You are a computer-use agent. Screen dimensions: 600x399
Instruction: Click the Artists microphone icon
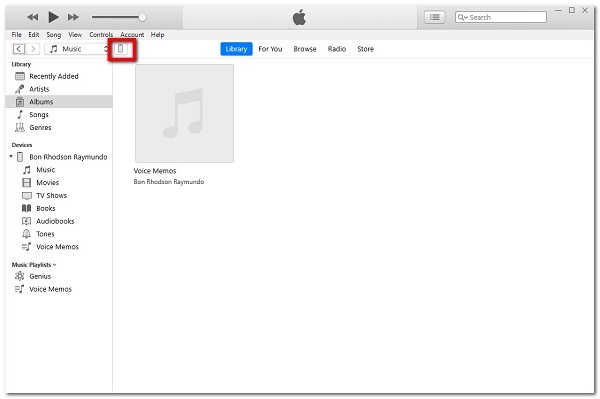pos(20,89)
